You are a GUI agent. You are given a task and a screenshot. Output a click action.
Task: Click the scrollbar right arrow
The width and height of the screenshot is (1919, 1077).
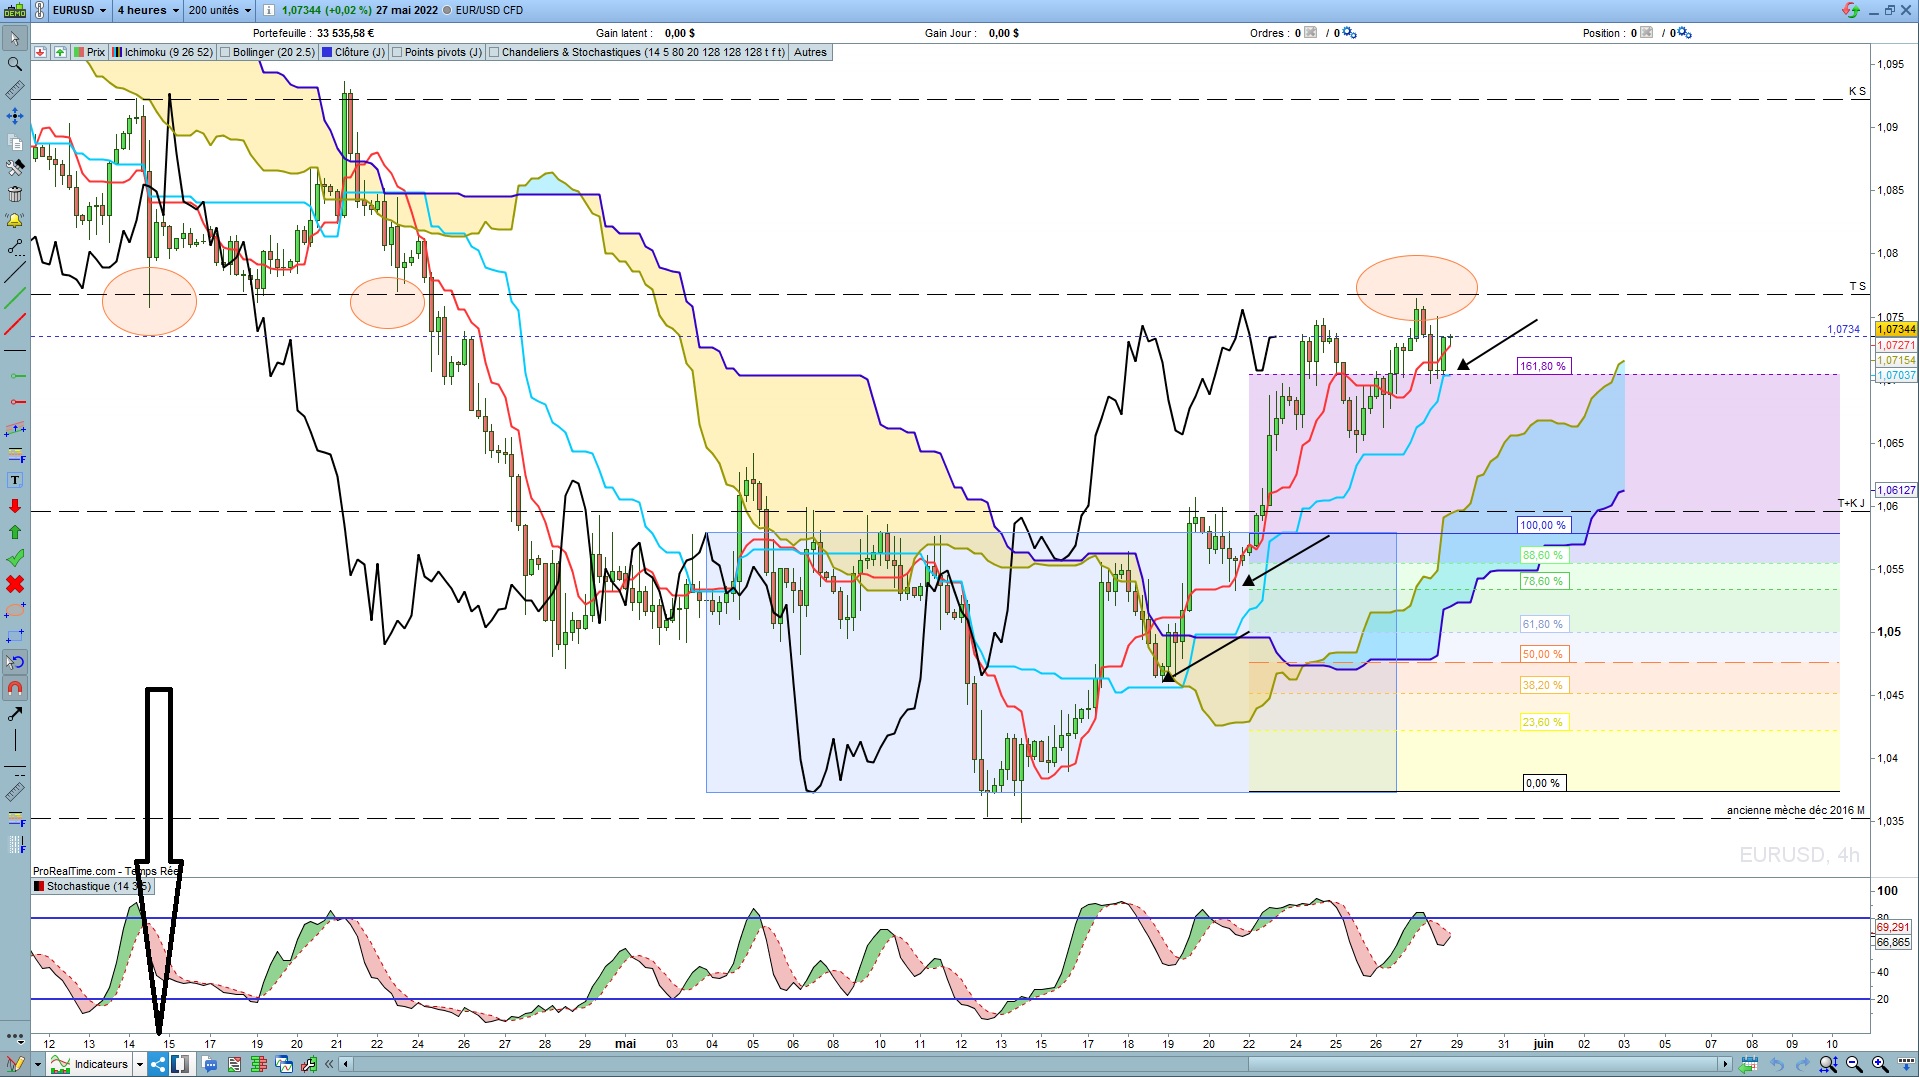click(1725, 1064)
